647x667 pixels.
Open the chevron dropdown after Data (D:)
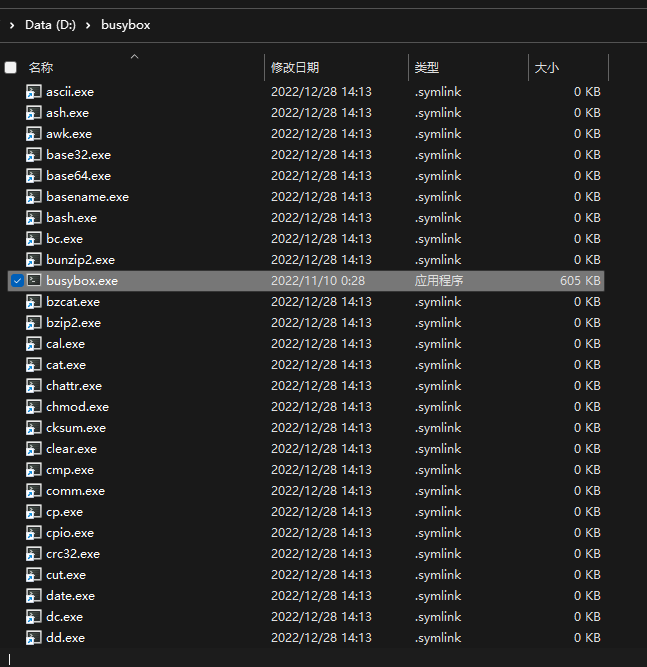point(87,24)
